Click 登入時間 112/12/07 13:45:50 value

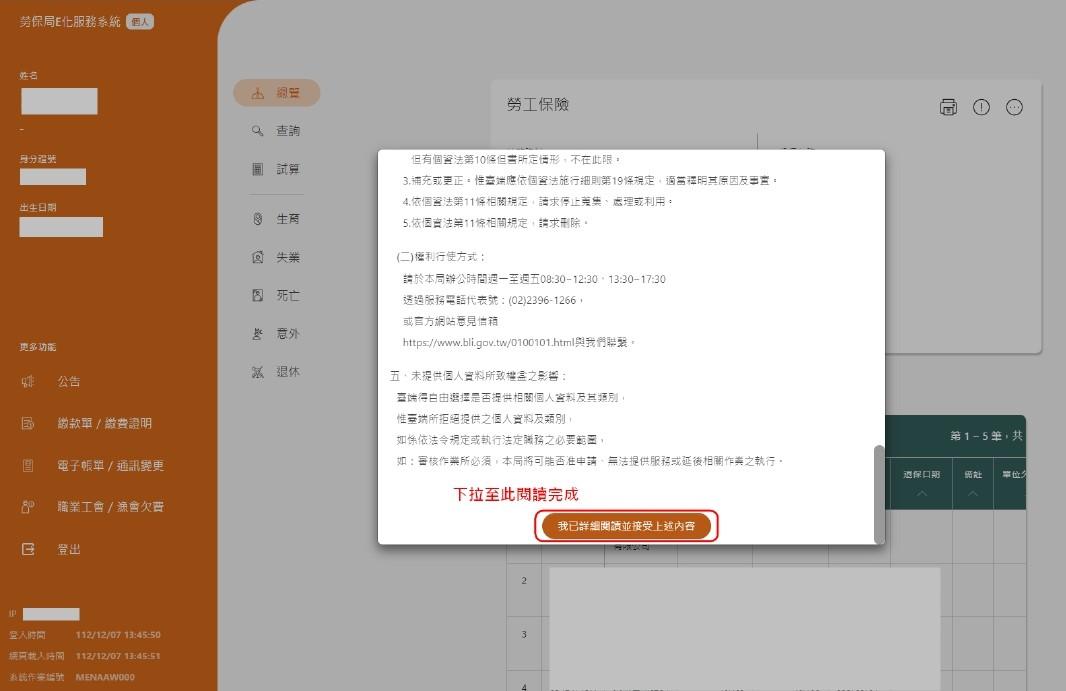(118, 635)
